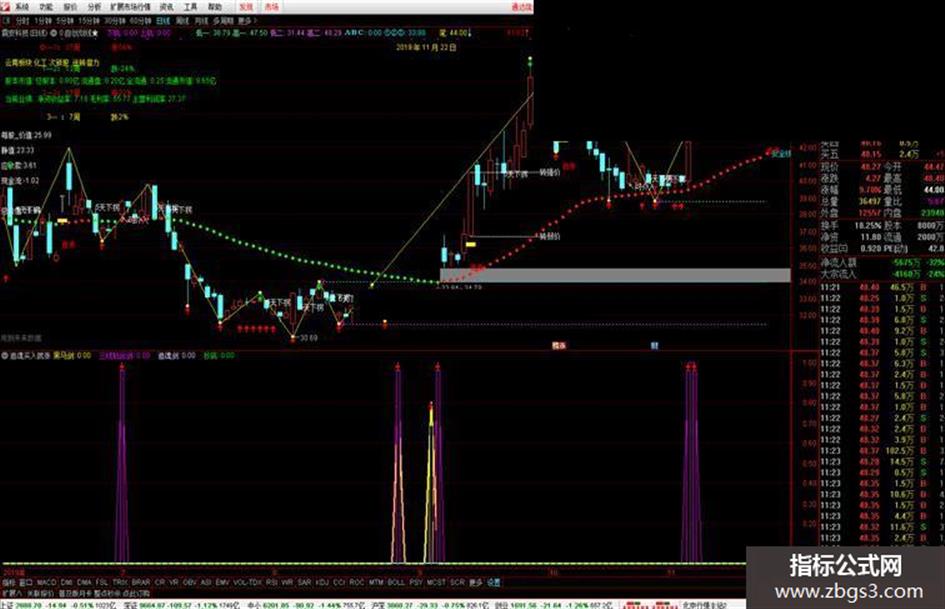945x609 pixels.
Task: Click the 深证 index in status bar
Action: (x=130, y=604)
